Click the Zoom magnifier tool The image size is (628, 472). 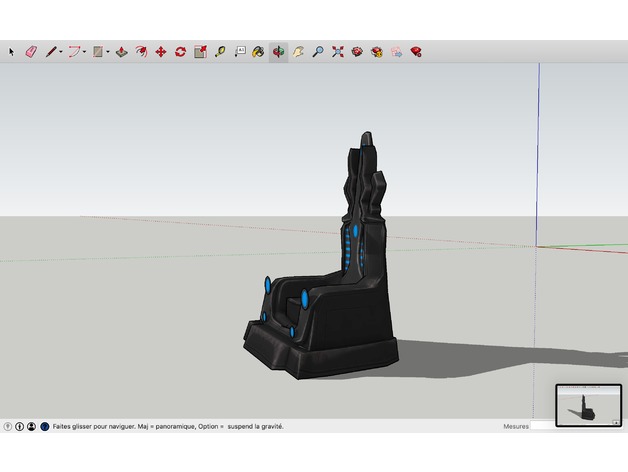[x=318, y=51]
